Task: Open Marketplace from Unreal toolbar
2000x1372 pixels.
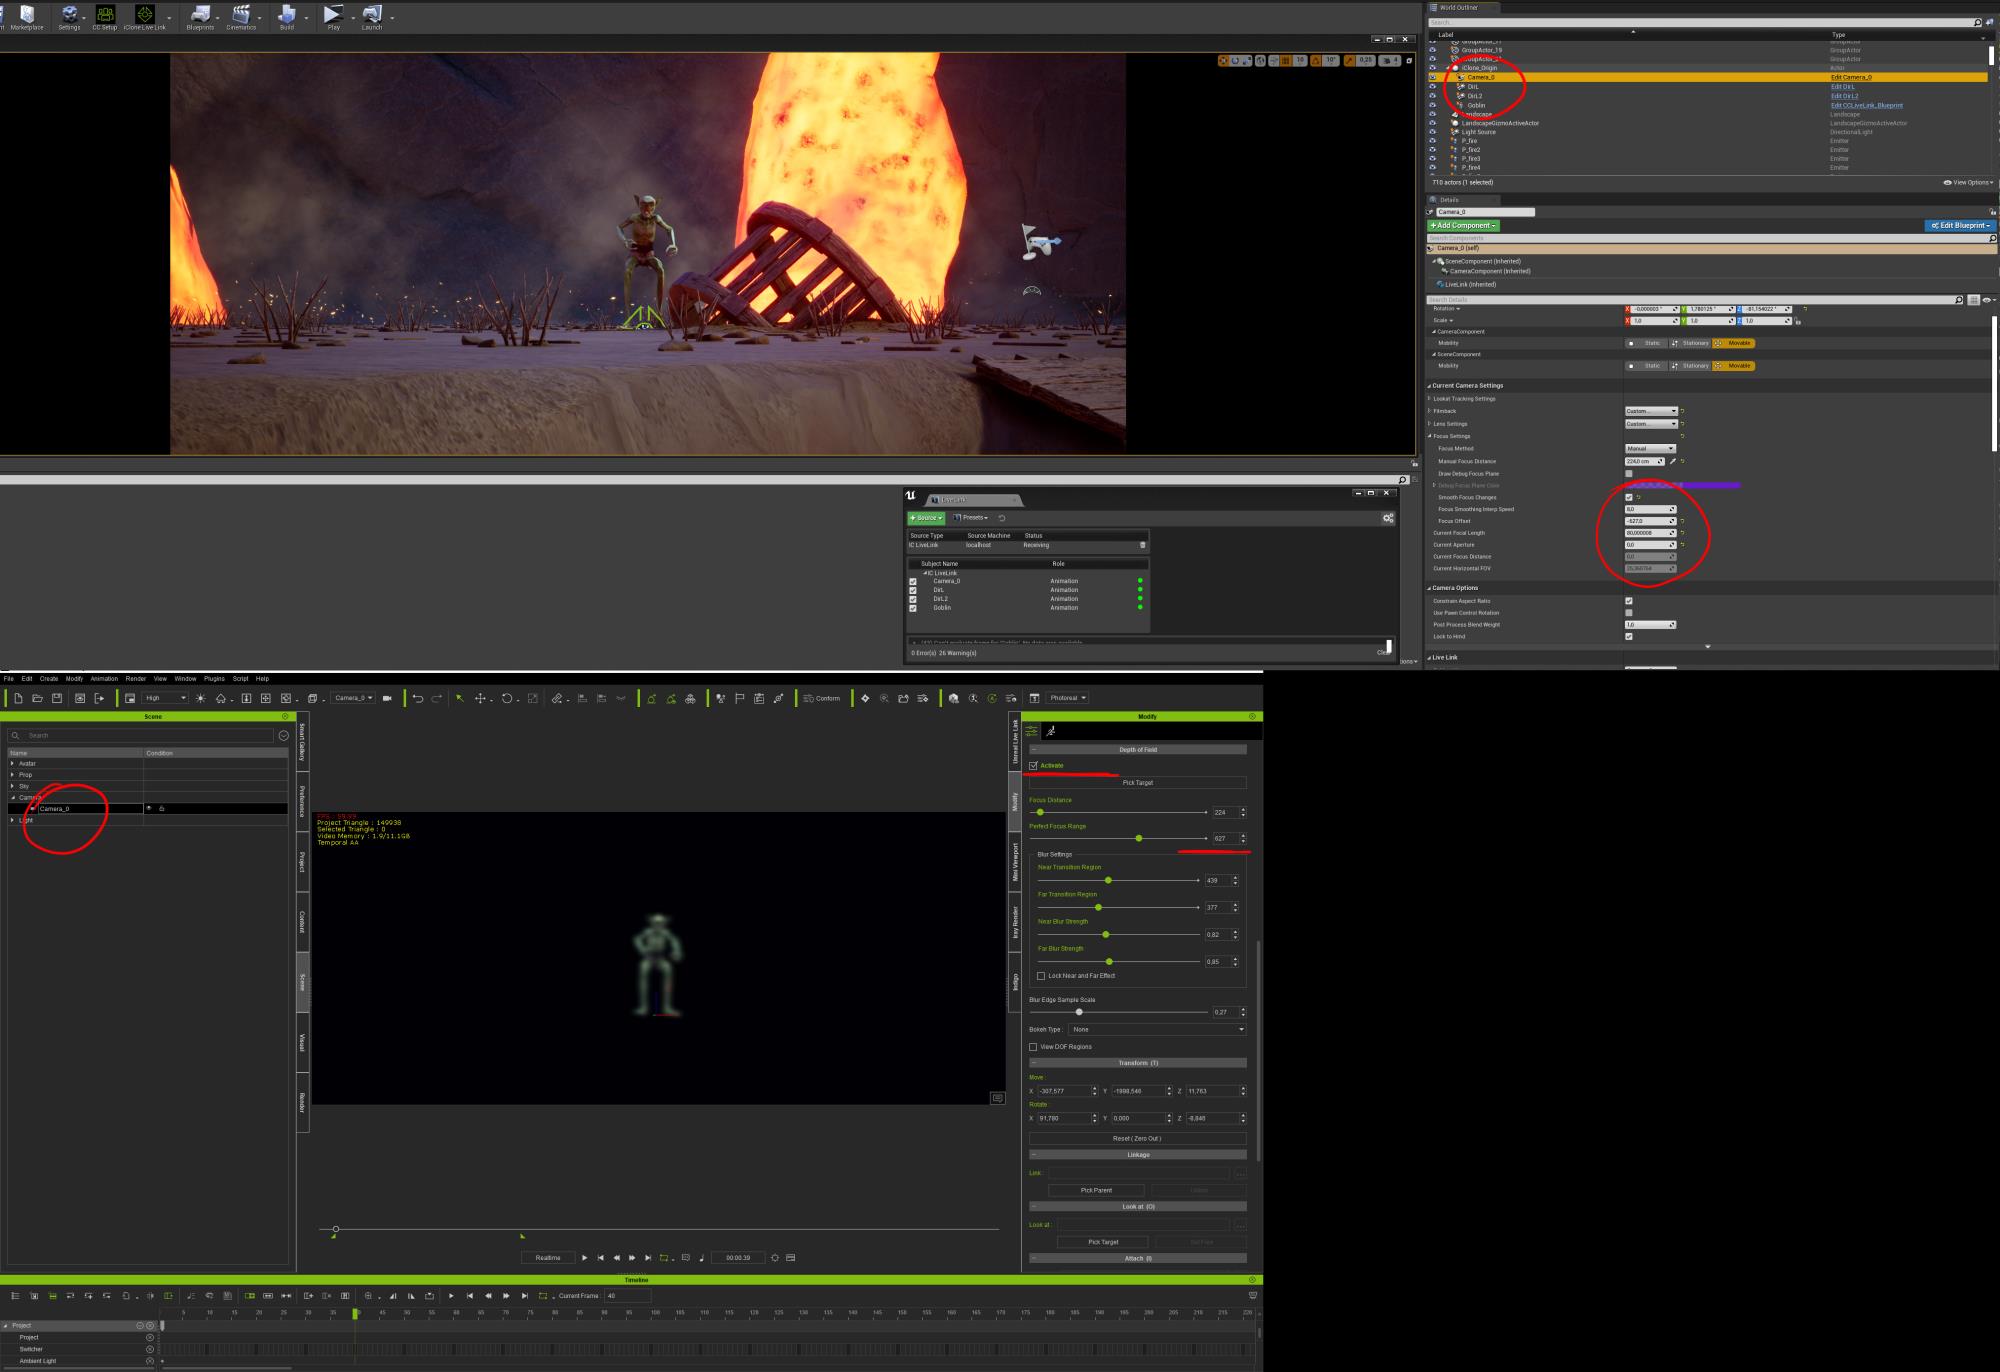Action: point(27,17)
